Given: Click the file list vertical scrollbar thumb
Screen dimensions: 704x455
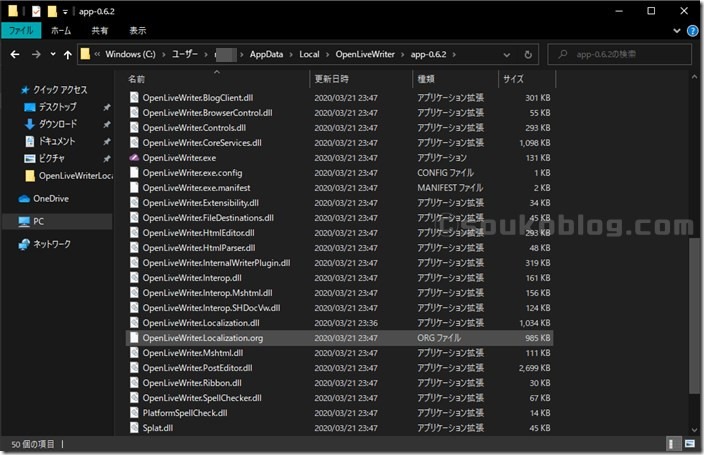Looking at the screenshot, I should point(694,317).
